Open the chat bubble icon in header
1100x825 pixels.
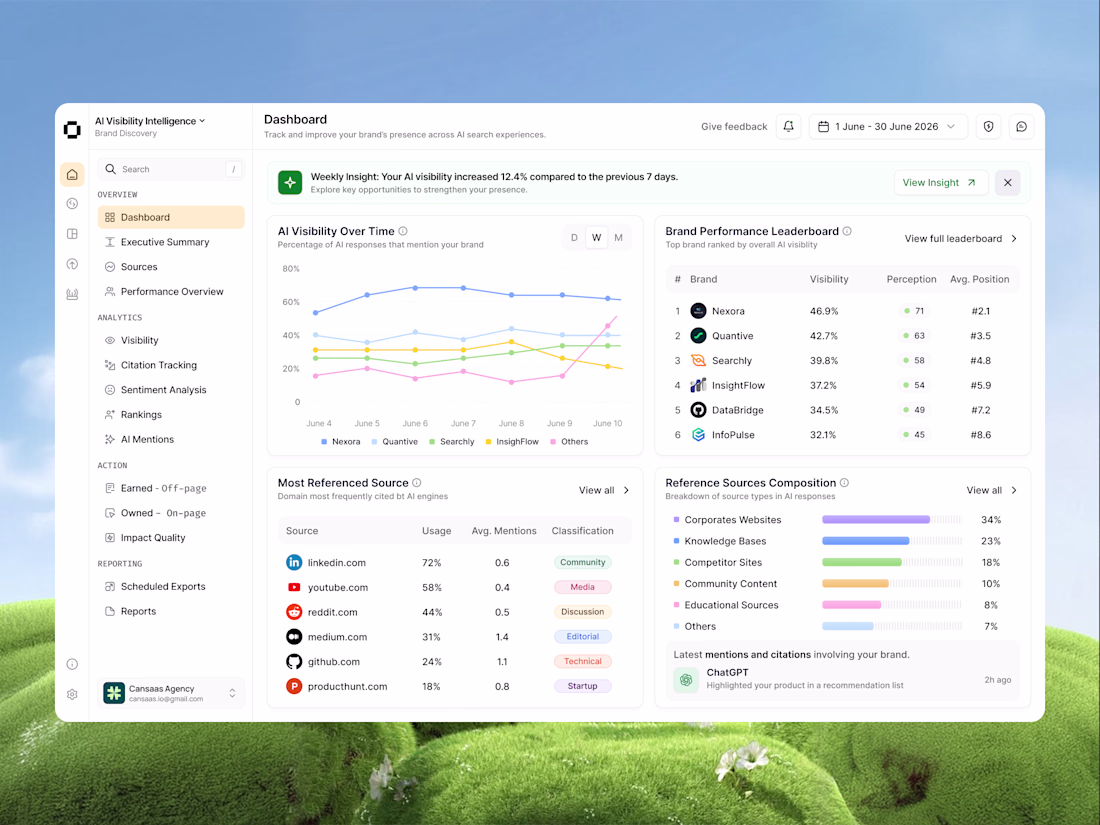point(1021,126)
